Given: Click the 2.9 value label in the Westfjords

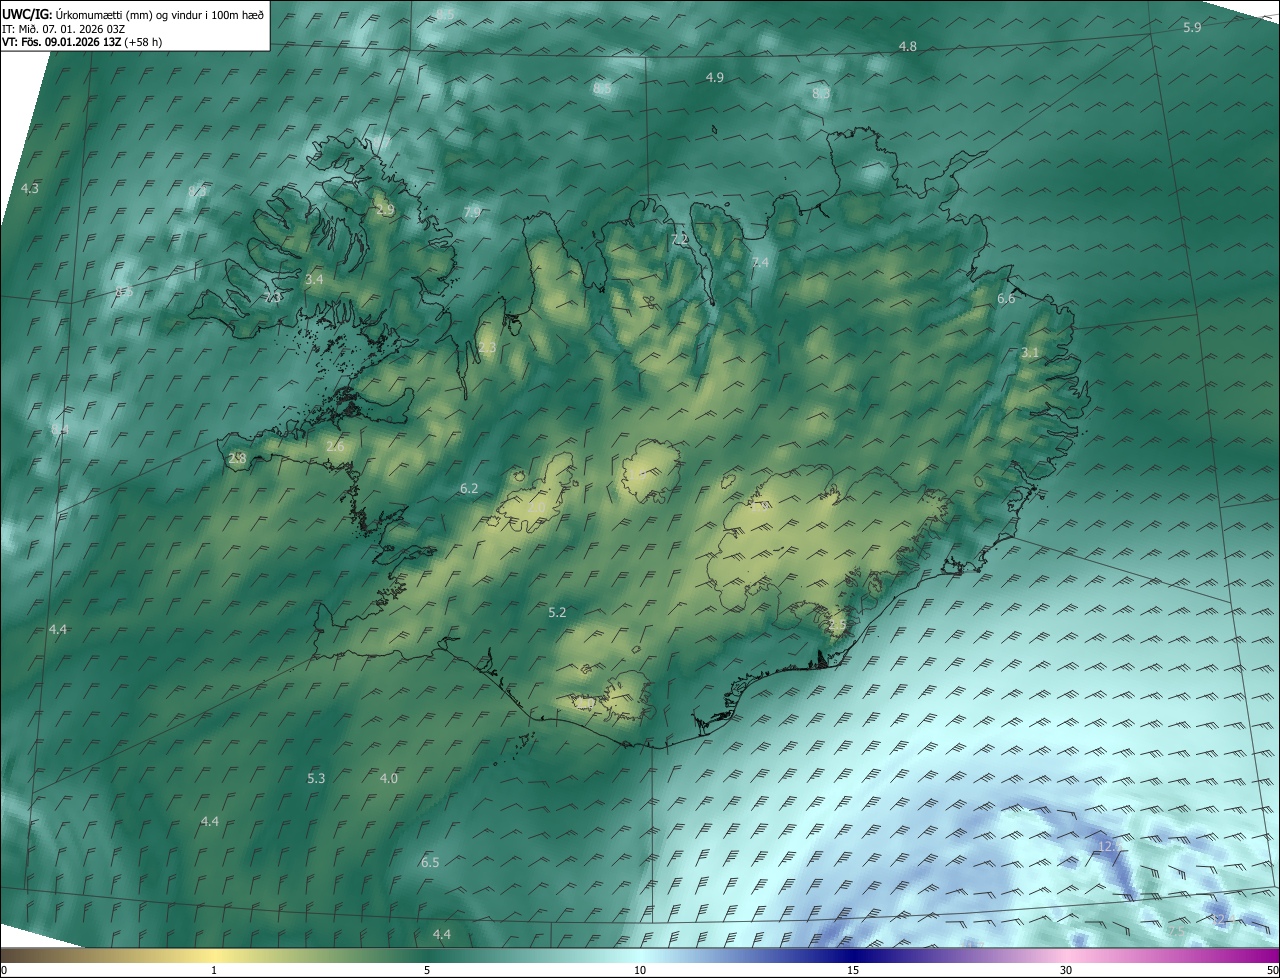Looking at the screenshot, I should coord(385,210).
